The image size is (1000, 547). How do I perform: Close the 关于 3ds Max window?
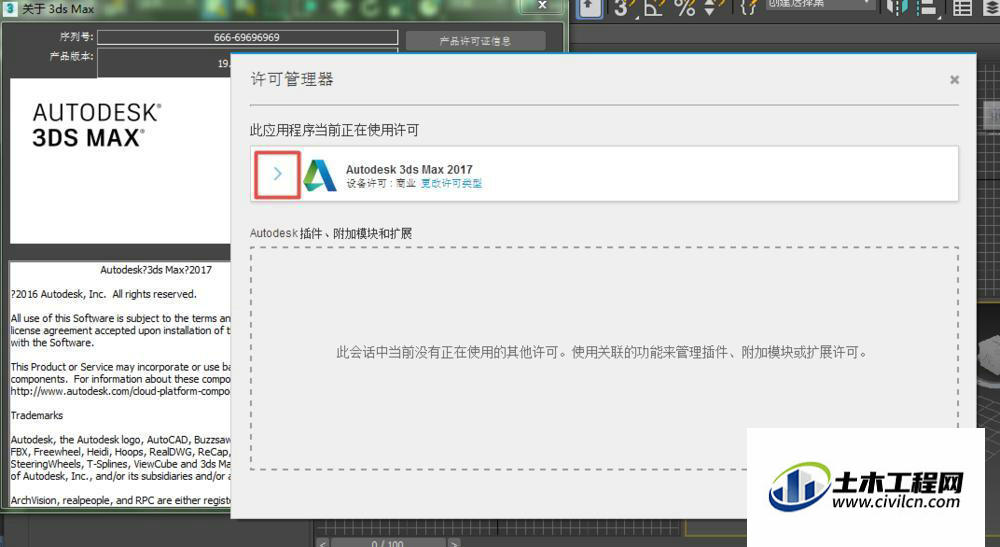tap(542, 6)
